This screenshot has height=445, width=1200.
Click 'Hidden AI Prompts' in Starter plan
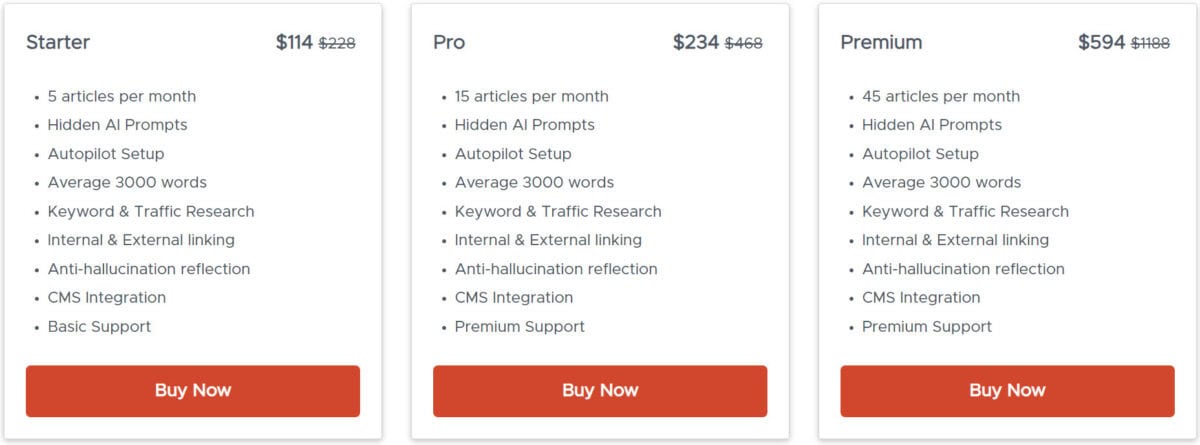pos(118,125)
